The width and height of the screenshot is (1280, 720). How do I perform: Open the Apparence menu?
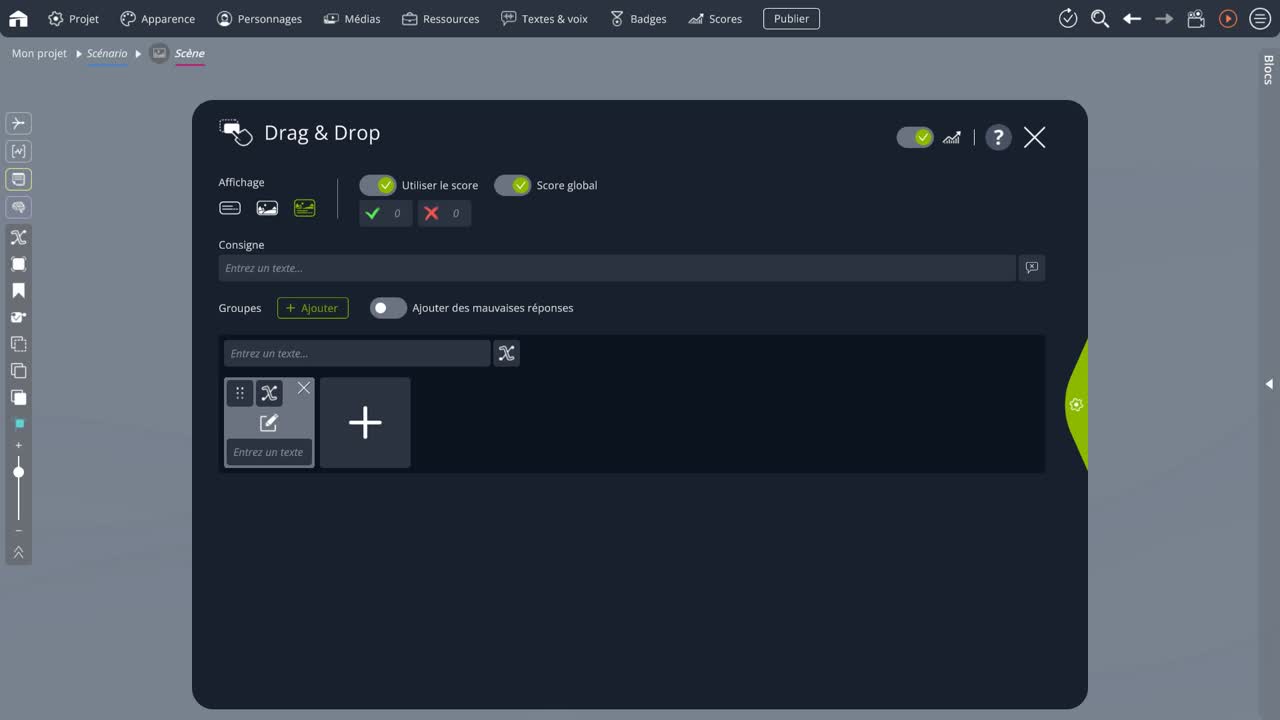[x=157, y=18]
